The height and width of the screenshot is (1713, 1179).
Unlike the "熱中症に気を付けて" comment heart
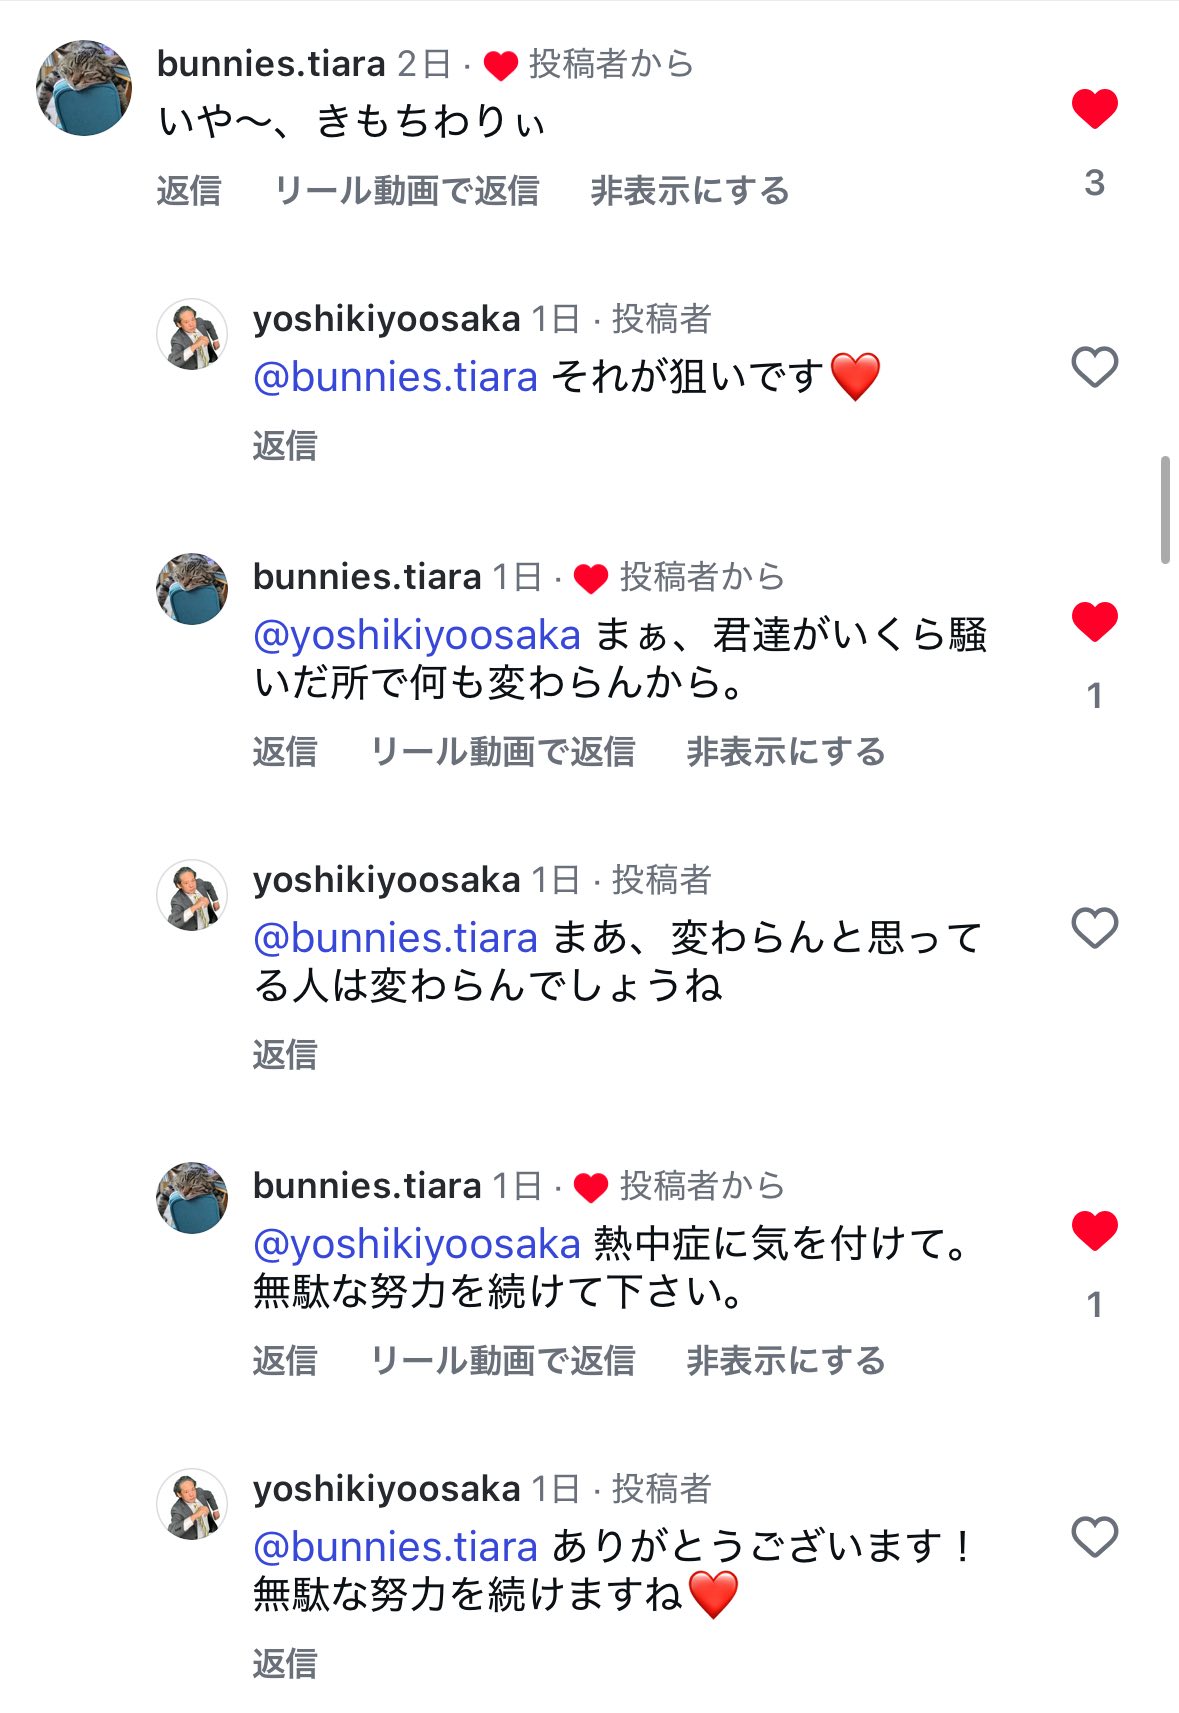1094,1231
